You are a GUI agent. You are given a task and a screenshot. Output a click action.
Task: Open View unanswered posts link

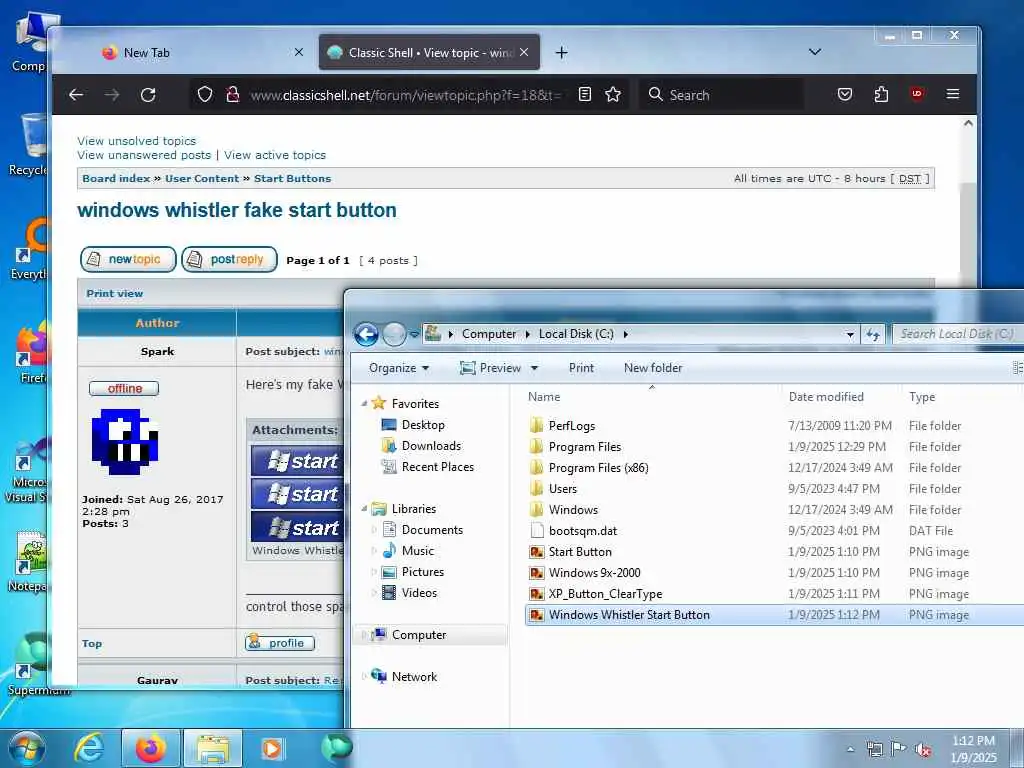(x=144, y=155)
